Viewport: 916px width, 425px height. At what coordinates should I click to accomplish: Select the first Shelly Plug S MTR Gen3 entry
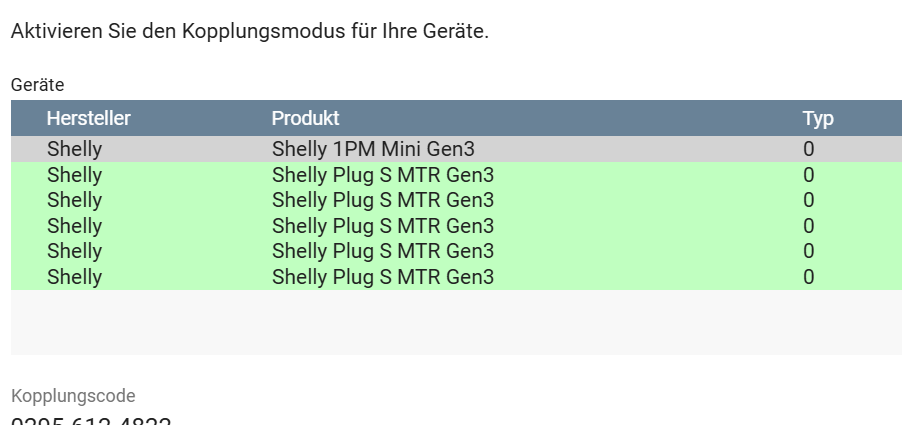(x=382, y=175)
